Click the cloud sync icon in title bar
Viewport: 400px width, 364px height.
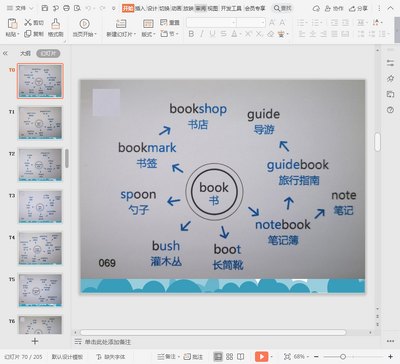tap(316, 8)
